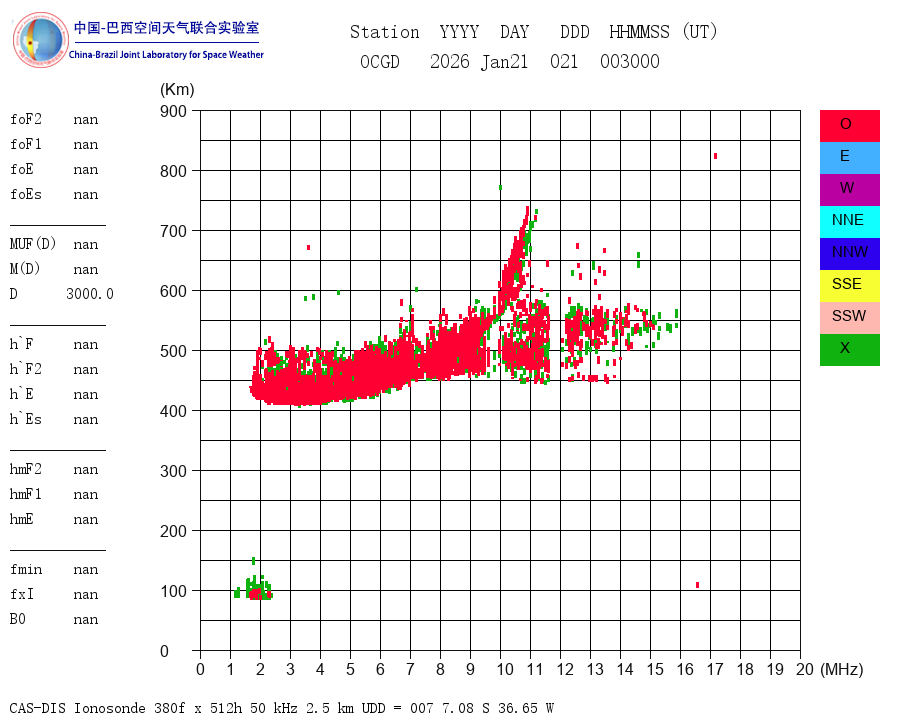This screenshot has width=900, height=720.
Task: Click the D value 3000.0
Action: (x=90, y=294)
